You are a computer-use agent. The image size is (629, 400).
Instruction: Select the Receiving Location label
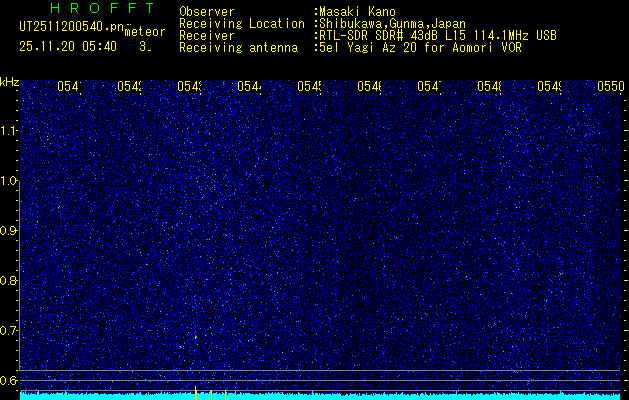tap(242, 24)
